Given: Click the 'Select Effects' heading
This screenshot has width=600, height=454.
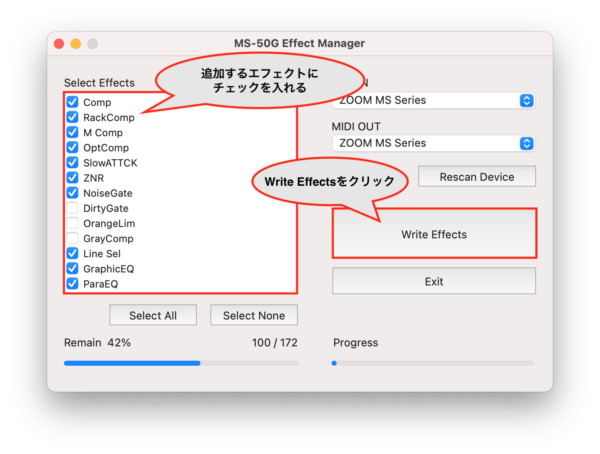Looking at the screenshot, I should click(99, 83).
